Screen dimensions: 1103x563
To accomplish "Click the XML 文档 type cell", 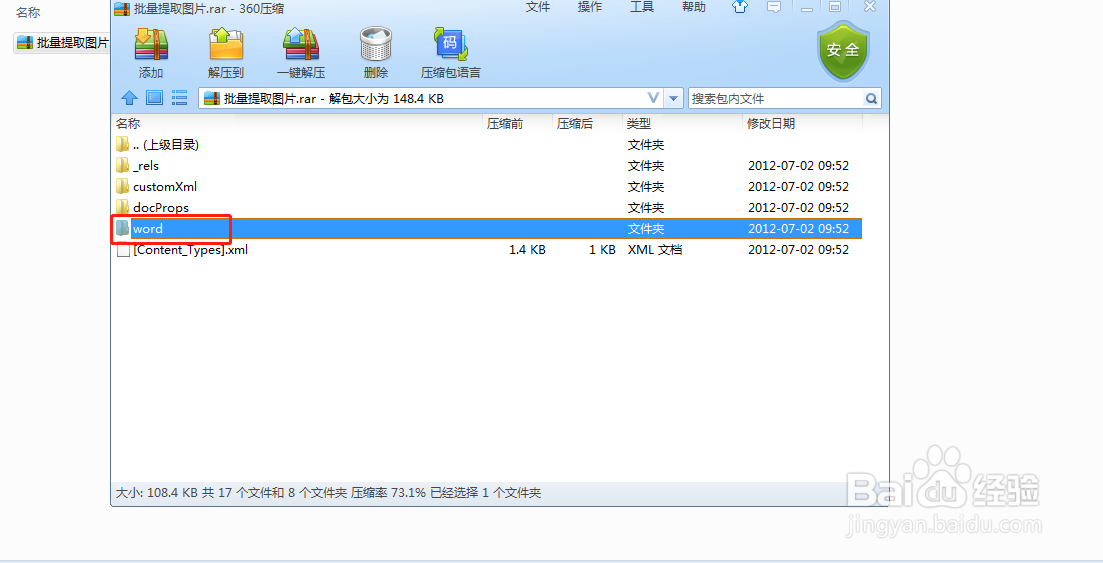I will (x=655, y=250).
